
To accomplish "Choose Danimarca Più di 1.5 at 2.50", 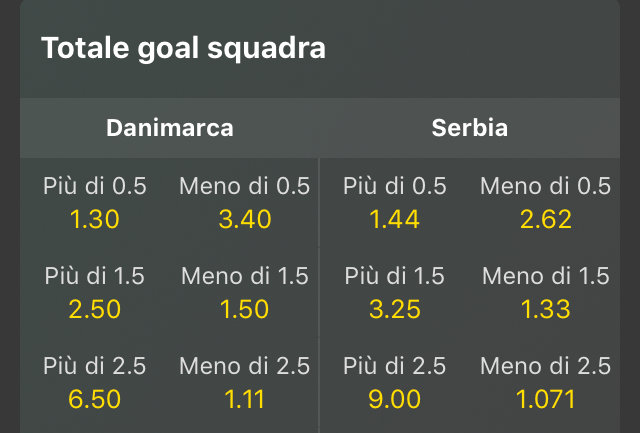I will (95, 293).
